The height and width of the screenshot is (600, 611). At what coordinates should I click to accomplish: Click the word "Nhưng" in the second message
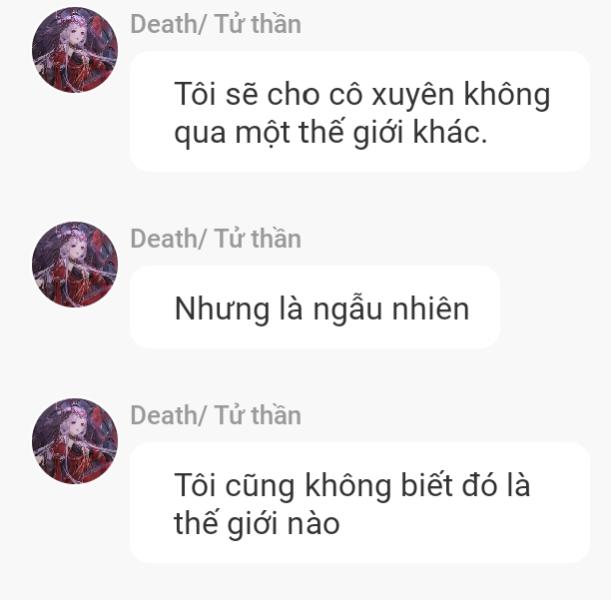222,309
